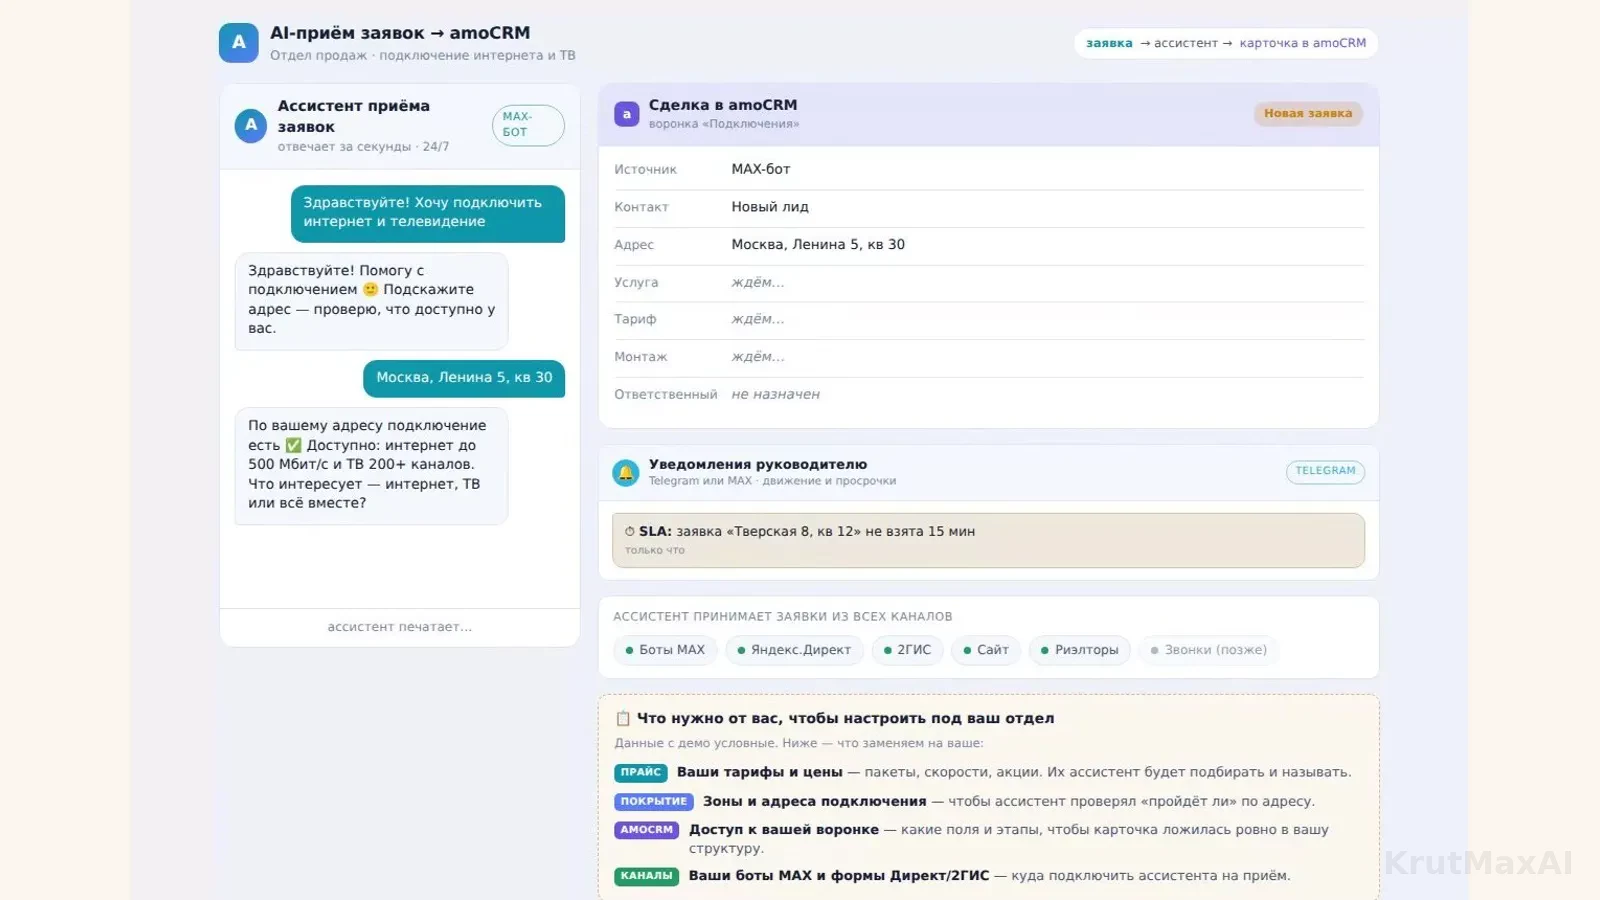Select the "Риэлторы" channel chip
The height and width of the screenshot is (900, 1600).
pos(1080,650)
